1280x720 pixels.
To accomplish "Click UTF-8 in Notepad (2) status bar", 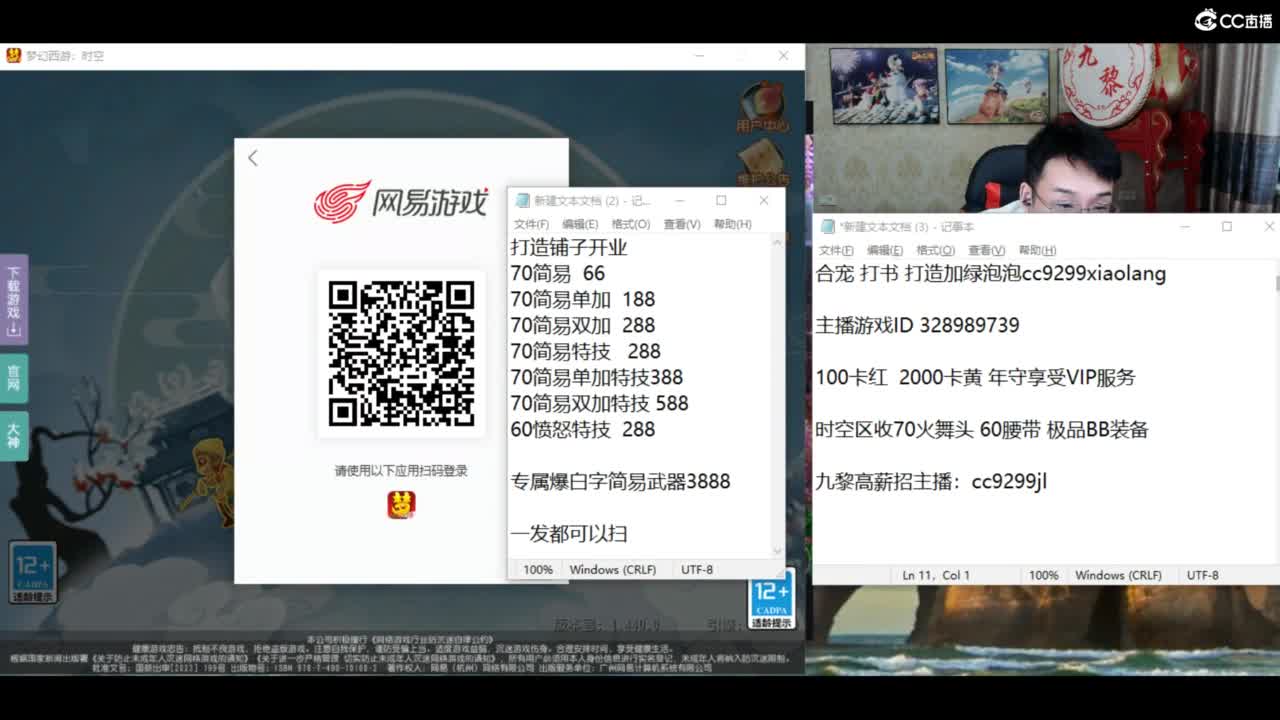I will coord(697,569).
